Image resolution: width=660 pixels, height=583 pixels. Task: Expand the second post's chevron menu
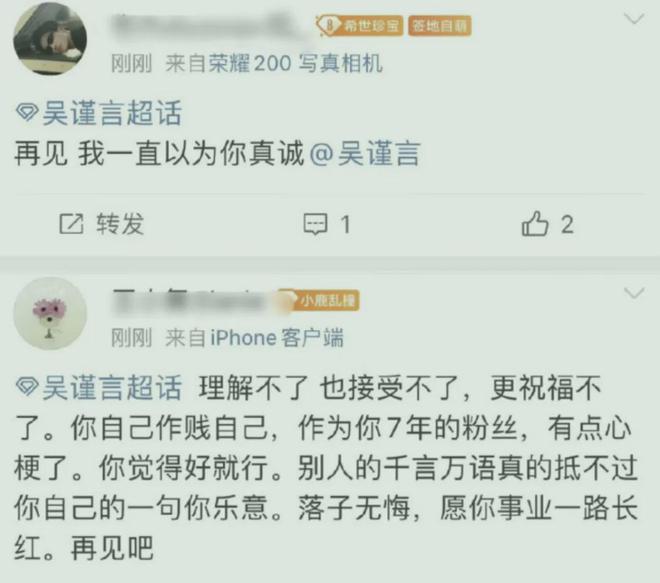click(x=634, y=293)
